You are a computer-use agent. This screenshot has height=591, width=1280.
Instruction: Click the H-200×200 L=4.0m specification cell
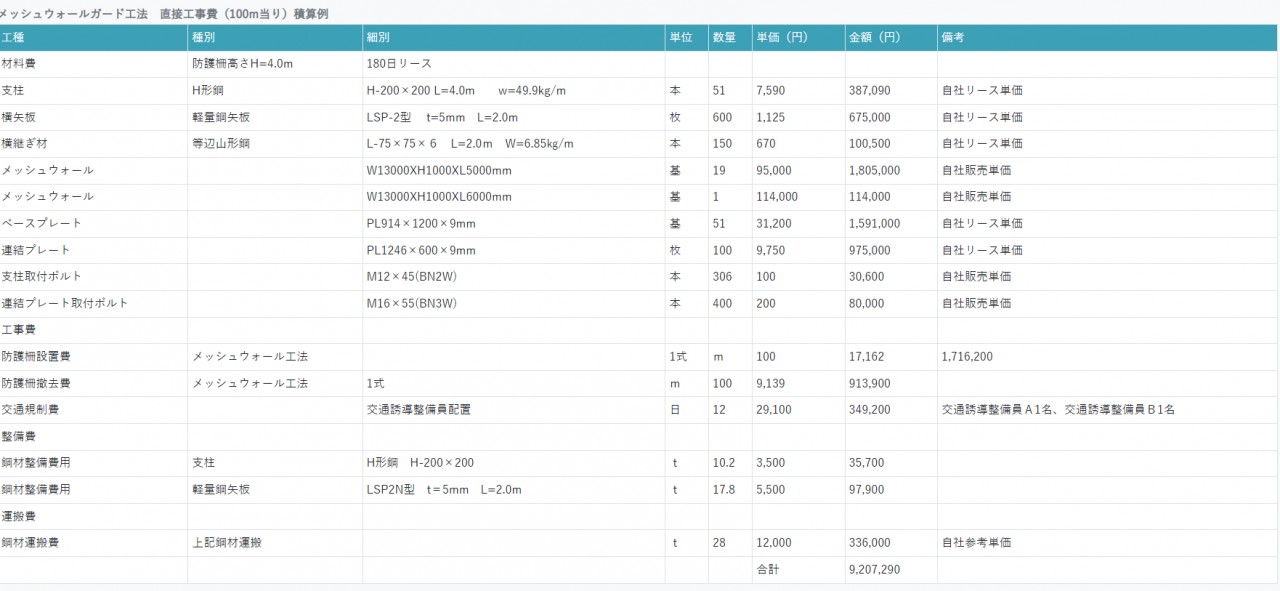tap(467, 90)
